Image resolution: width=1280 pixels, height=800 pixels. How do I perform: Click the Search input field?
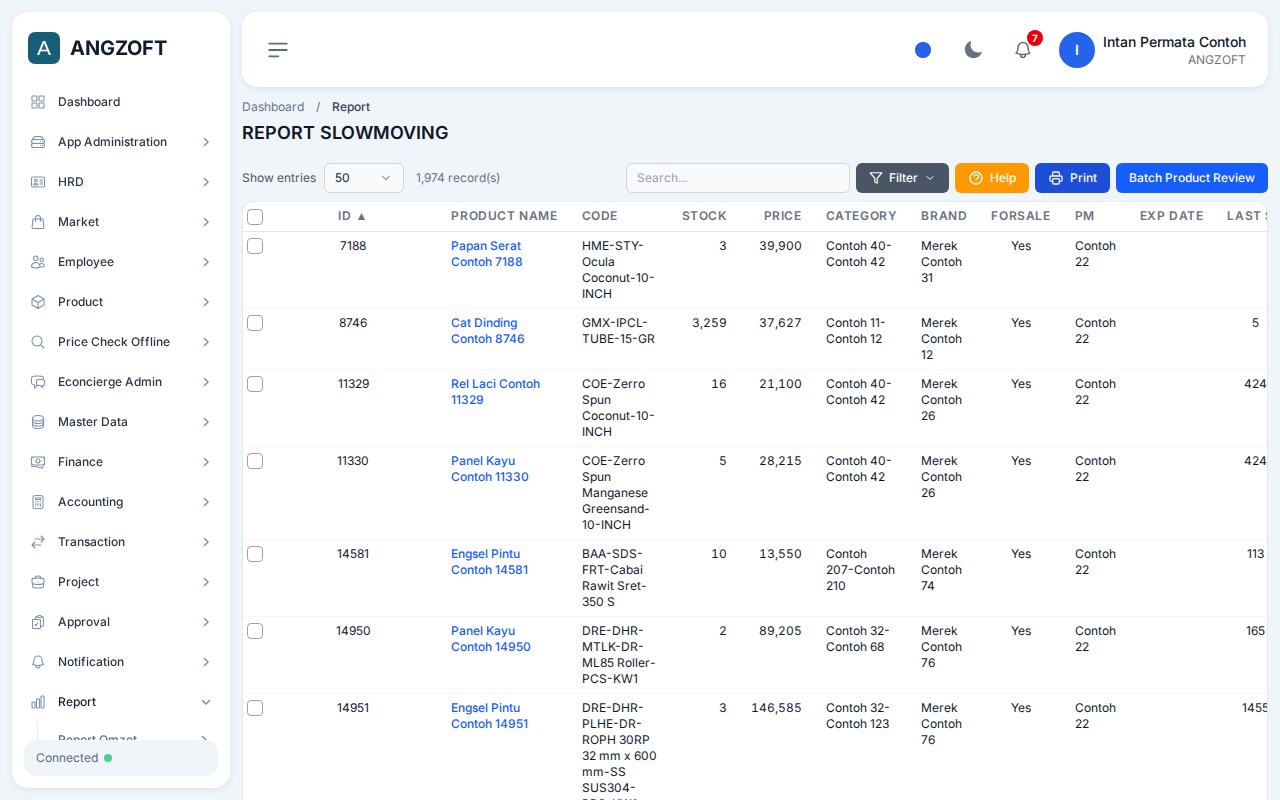click(738, 178)
